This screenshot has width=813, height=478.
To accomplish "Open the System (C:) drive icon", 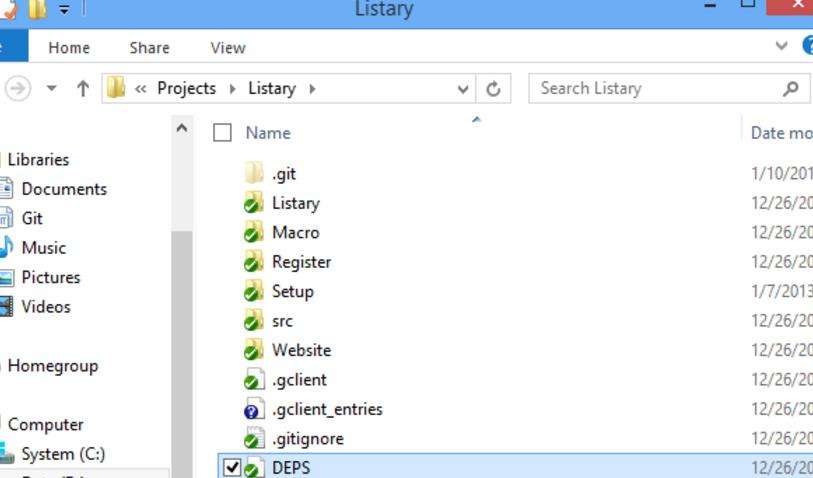I will coord(7,454).
